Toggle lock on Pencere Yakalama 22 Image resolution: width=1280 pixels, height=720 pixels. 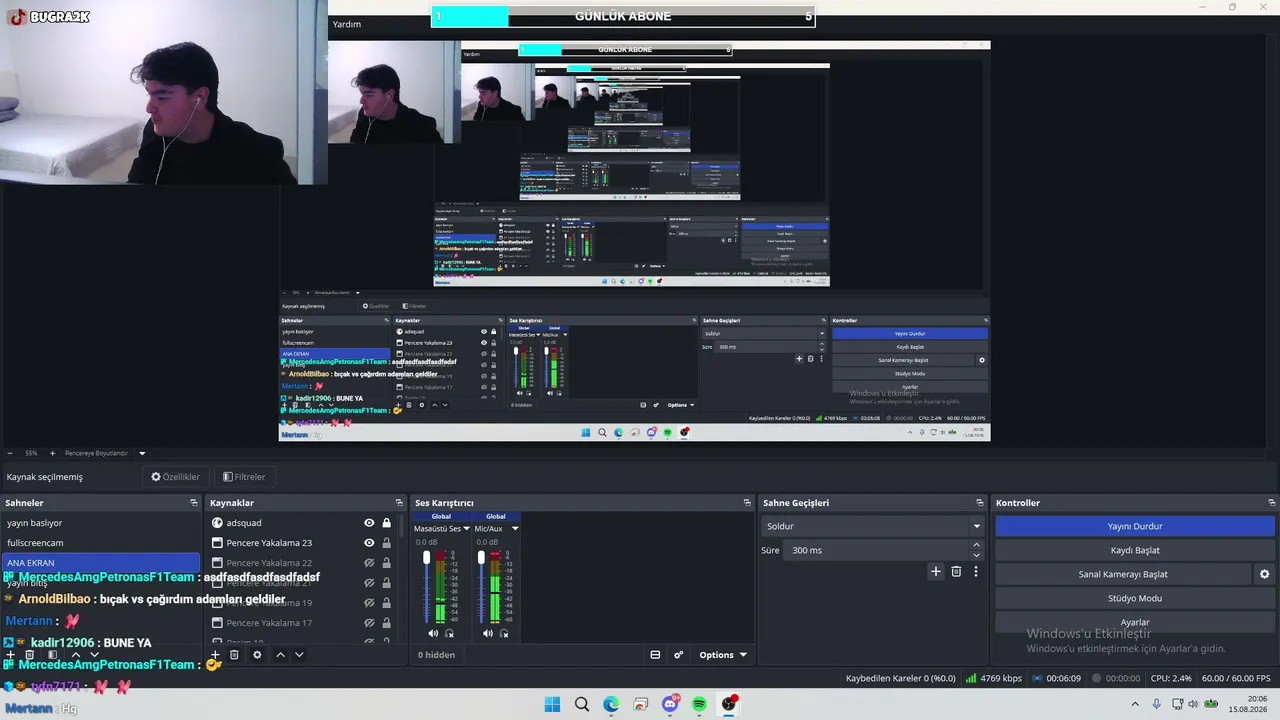(x=386, y=563)
